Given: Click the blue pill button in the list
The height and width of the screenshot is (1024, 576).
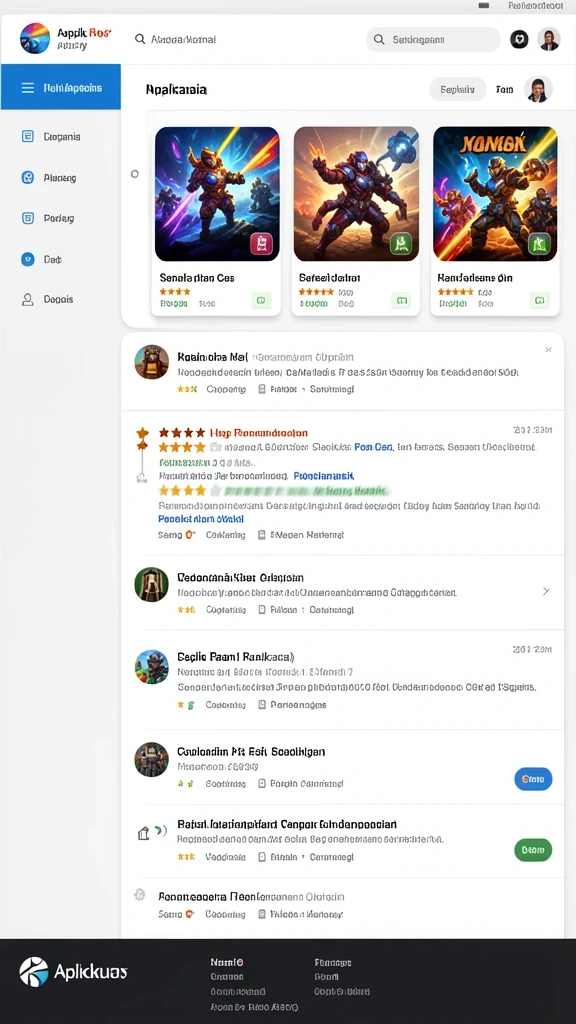Looking at the screenshot, I should [533, 778].
